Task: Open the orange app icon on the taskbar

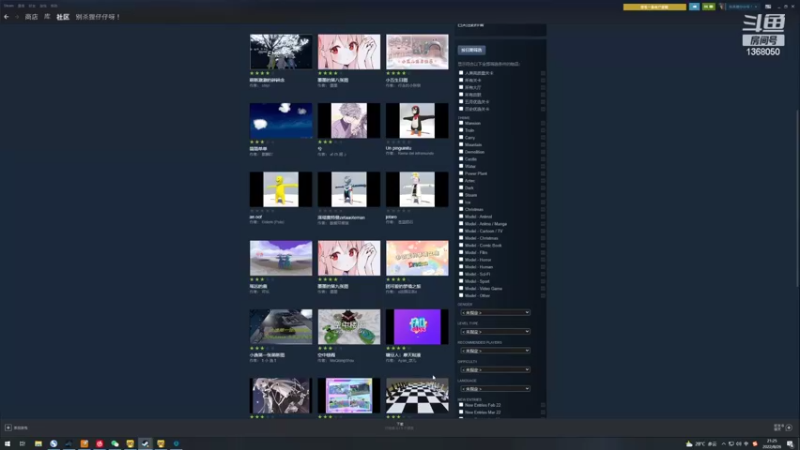Action: point(84,444)
